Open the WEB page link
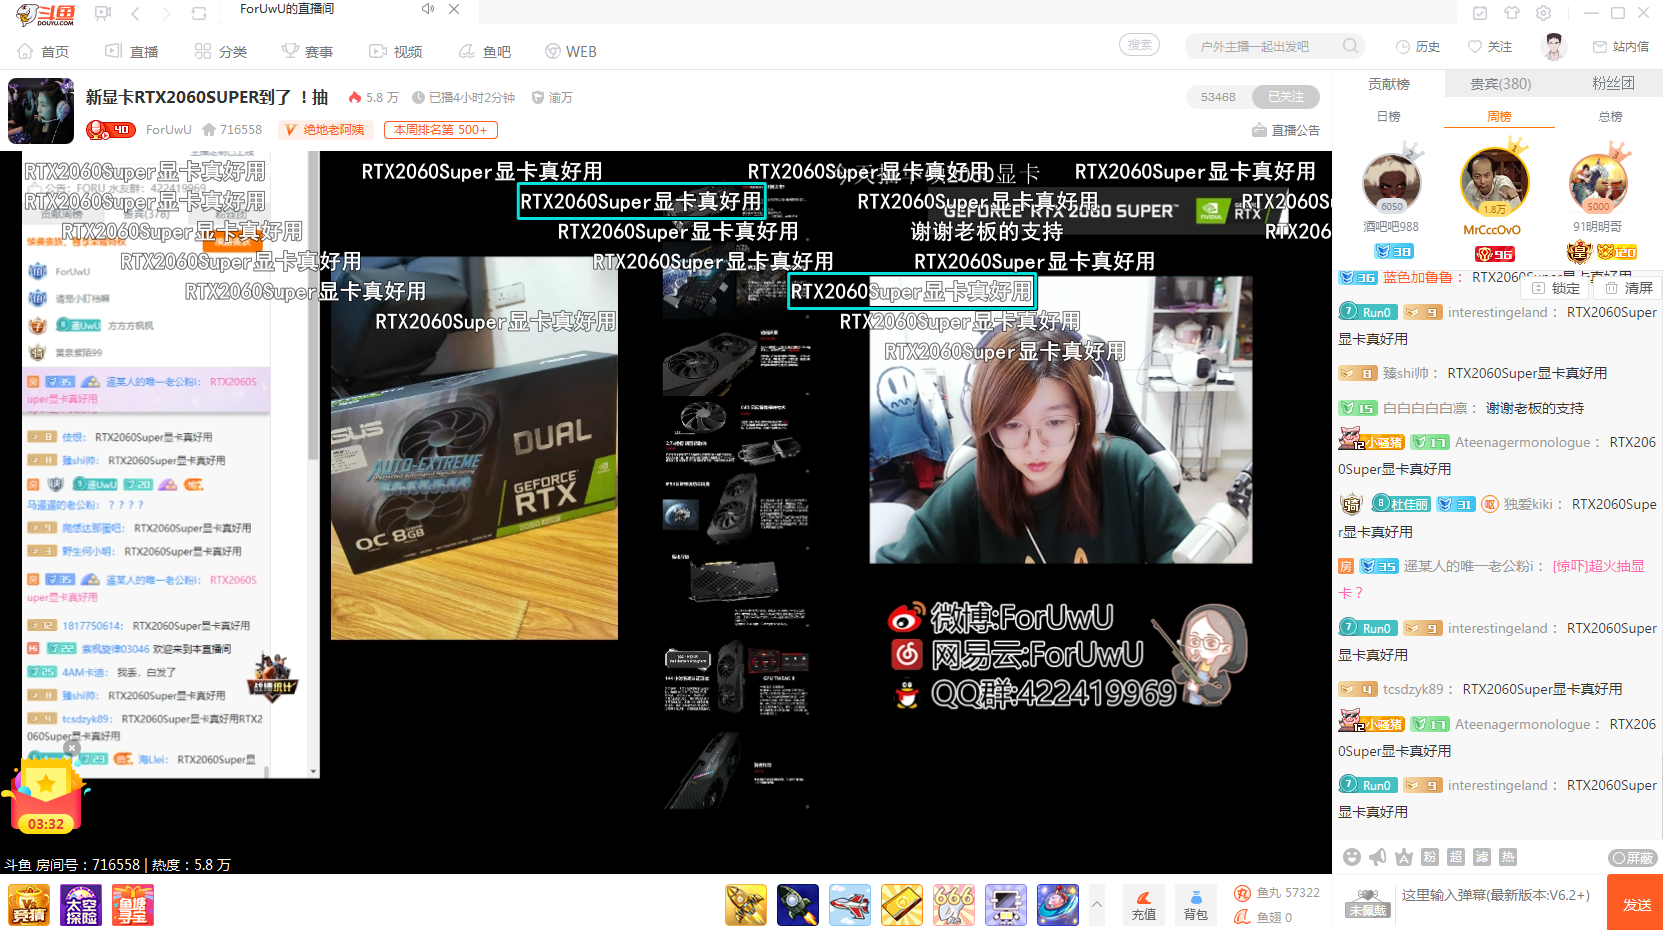The image size is (1663, 930). coord(571,51)
